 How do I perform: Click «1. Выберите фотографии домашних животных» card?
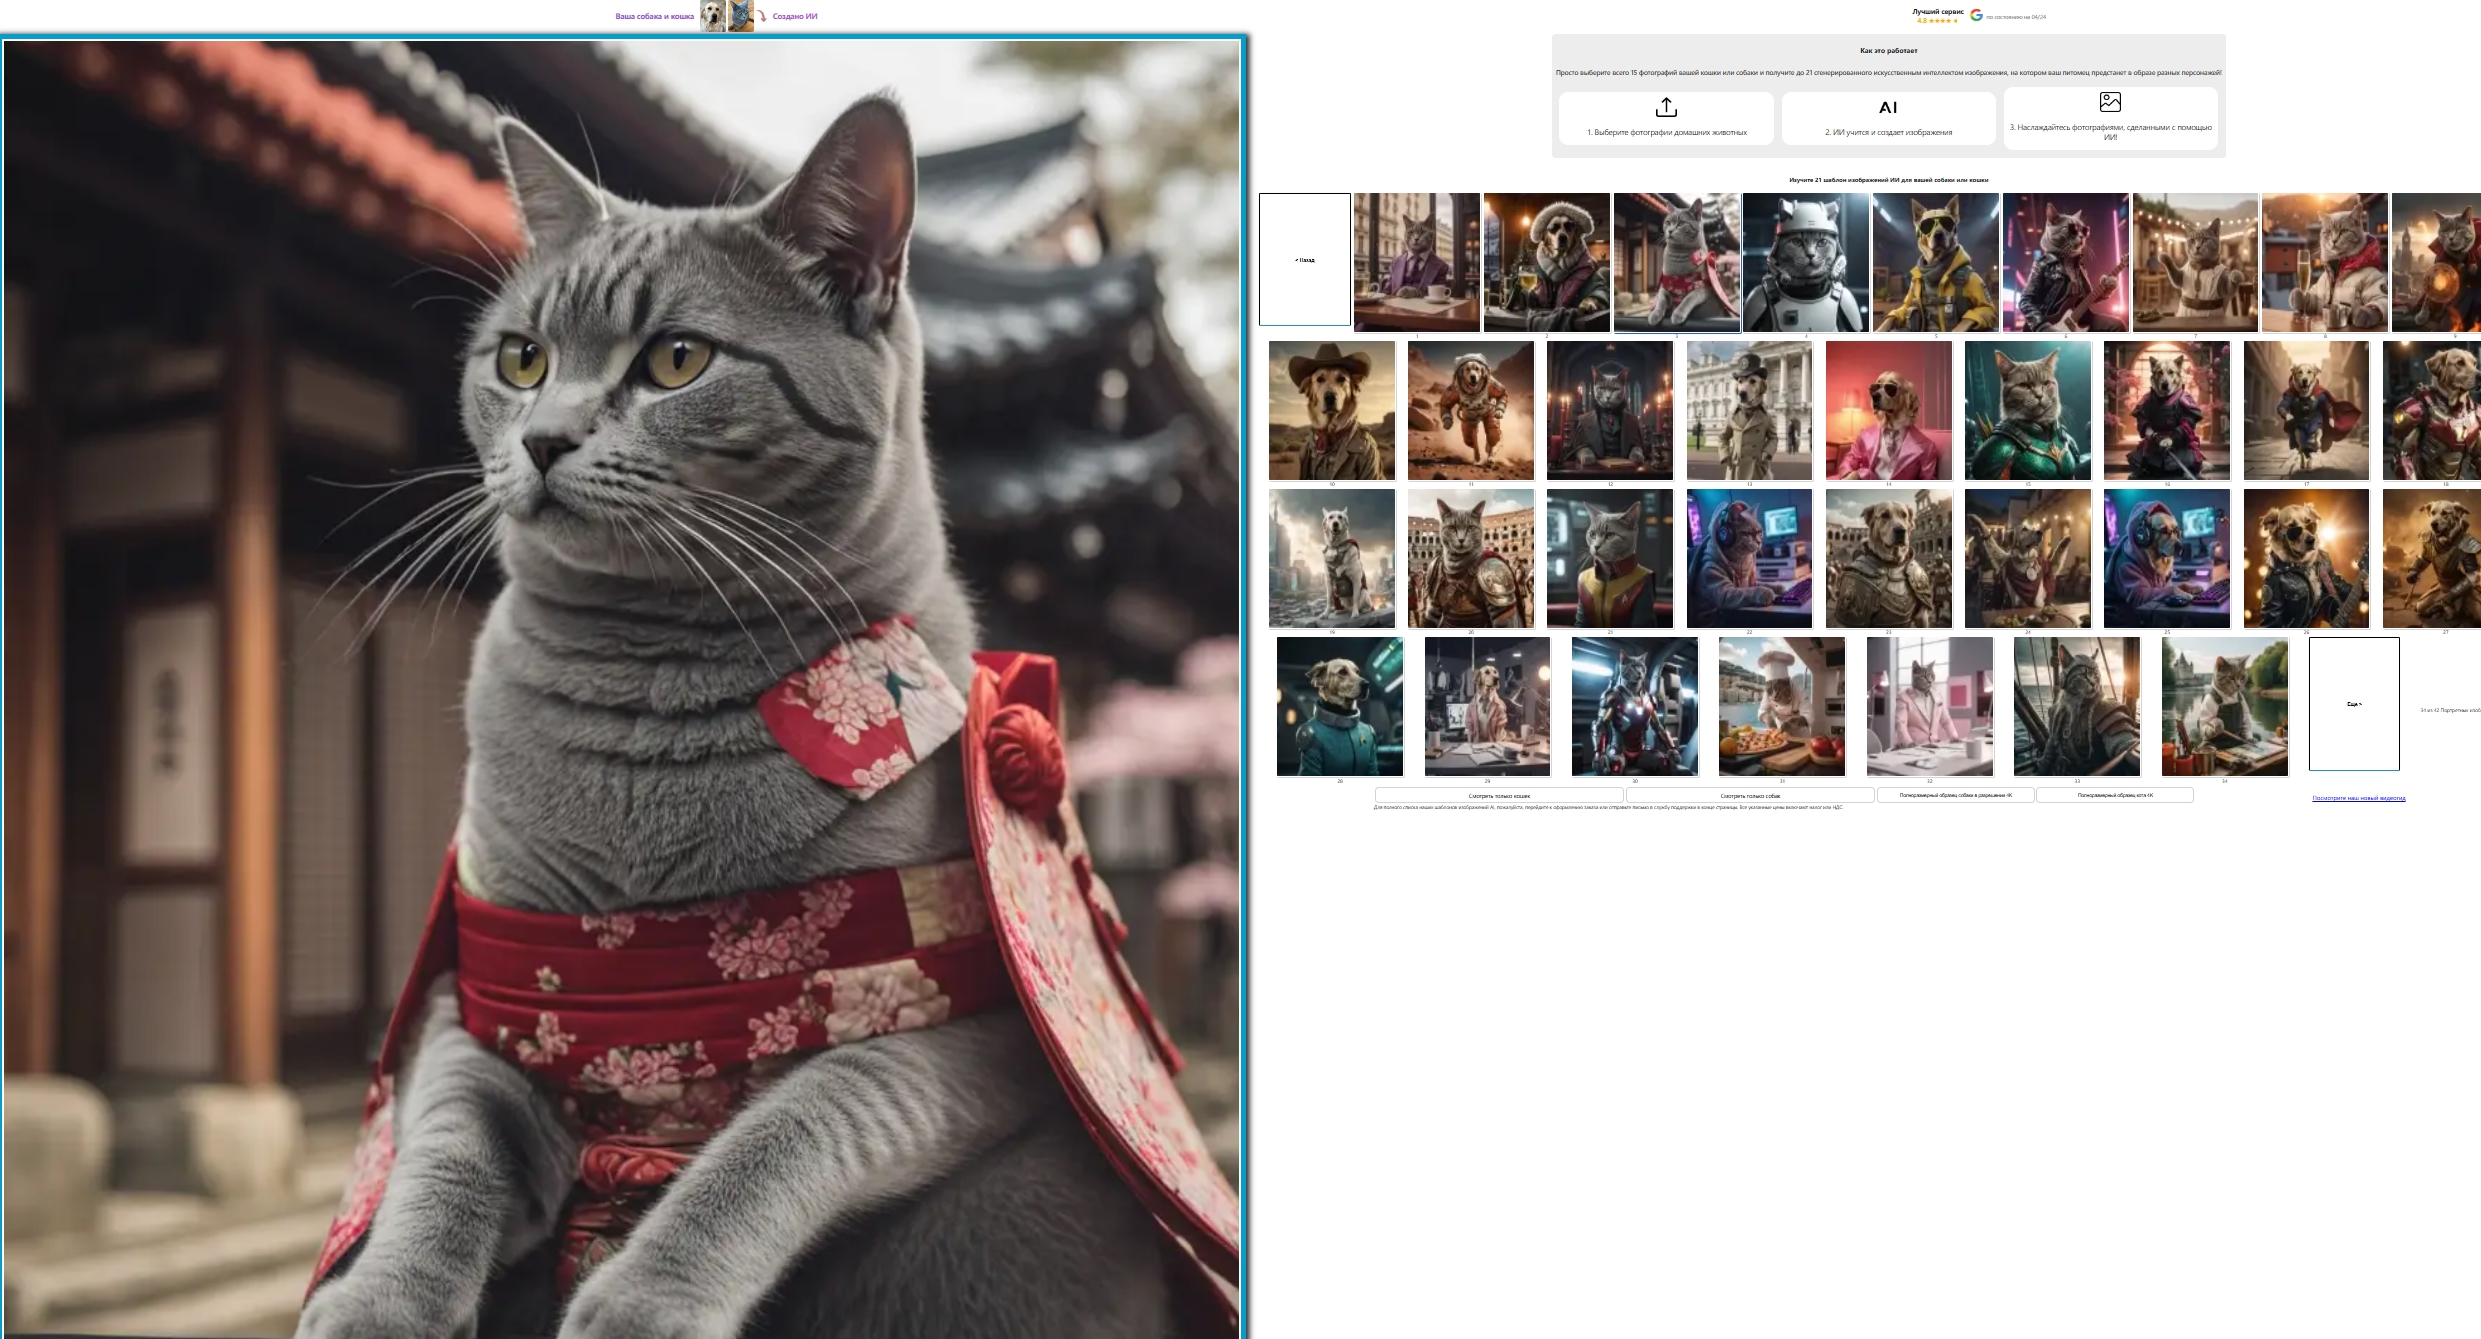click(1666, 118)
